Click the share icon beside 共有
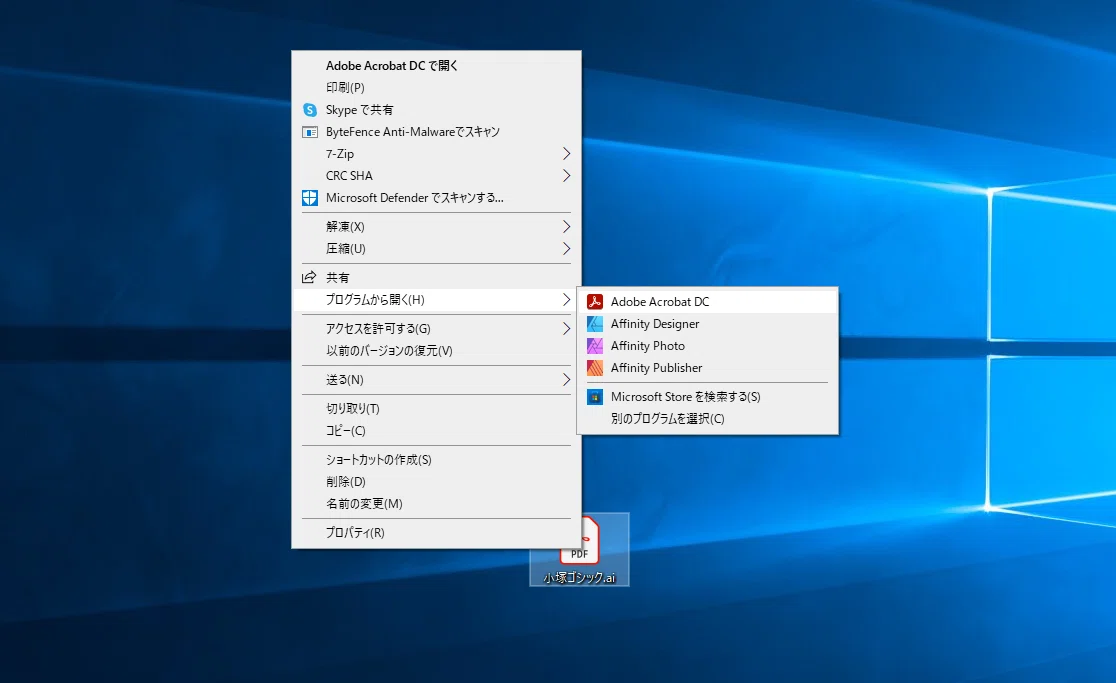The width and height of the screenshot is (1116, 683). click(309, 277)
